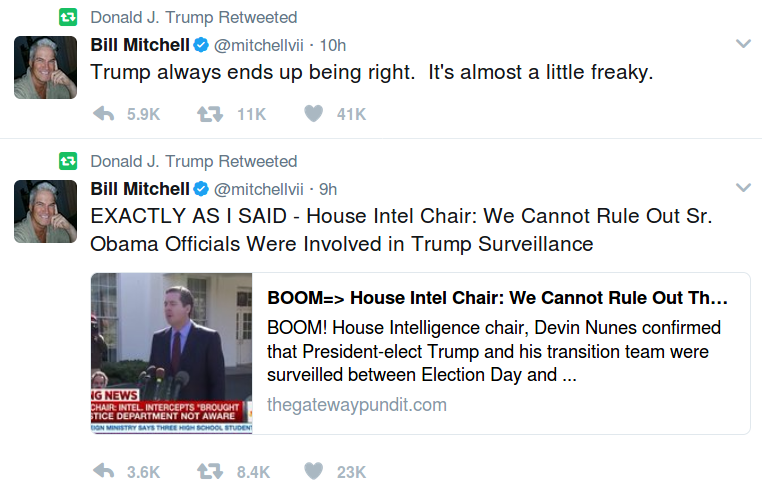762x487 pixels.
Task: Retweet the 'EXACTLY AS I SAID' tweet
Action: coord(209,471)
